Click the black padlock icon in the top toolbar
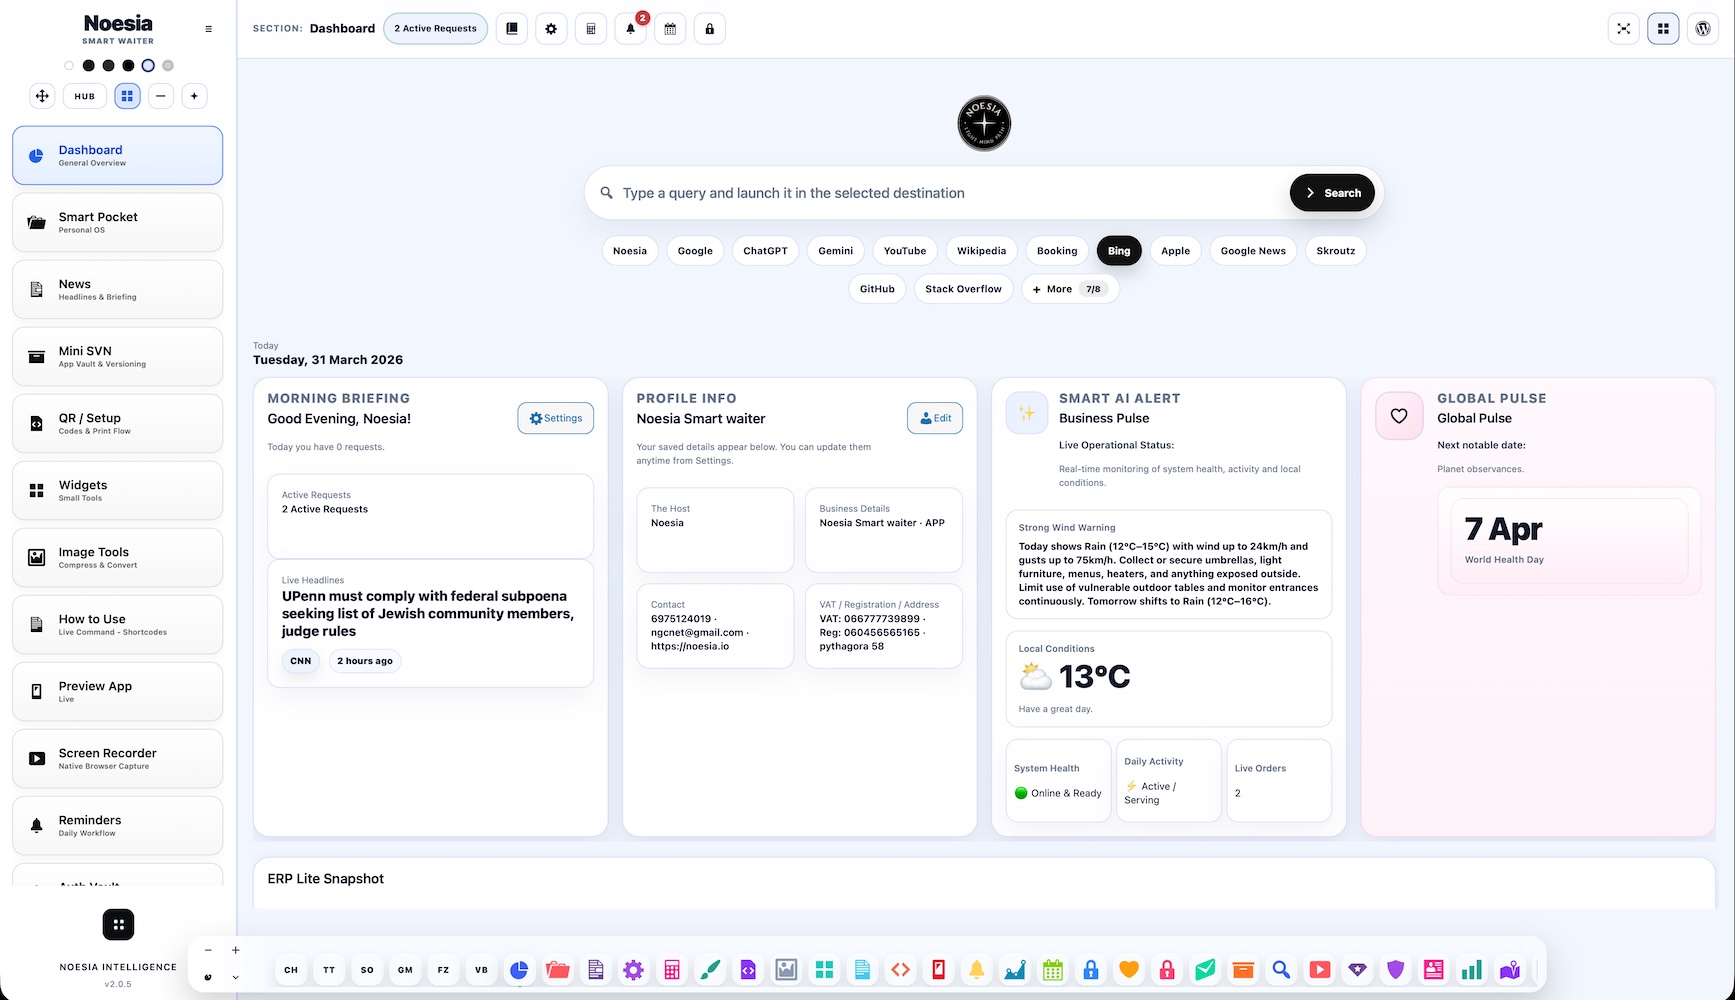This screenshot has width=1735, height=1000. click(x=710, y=29)
